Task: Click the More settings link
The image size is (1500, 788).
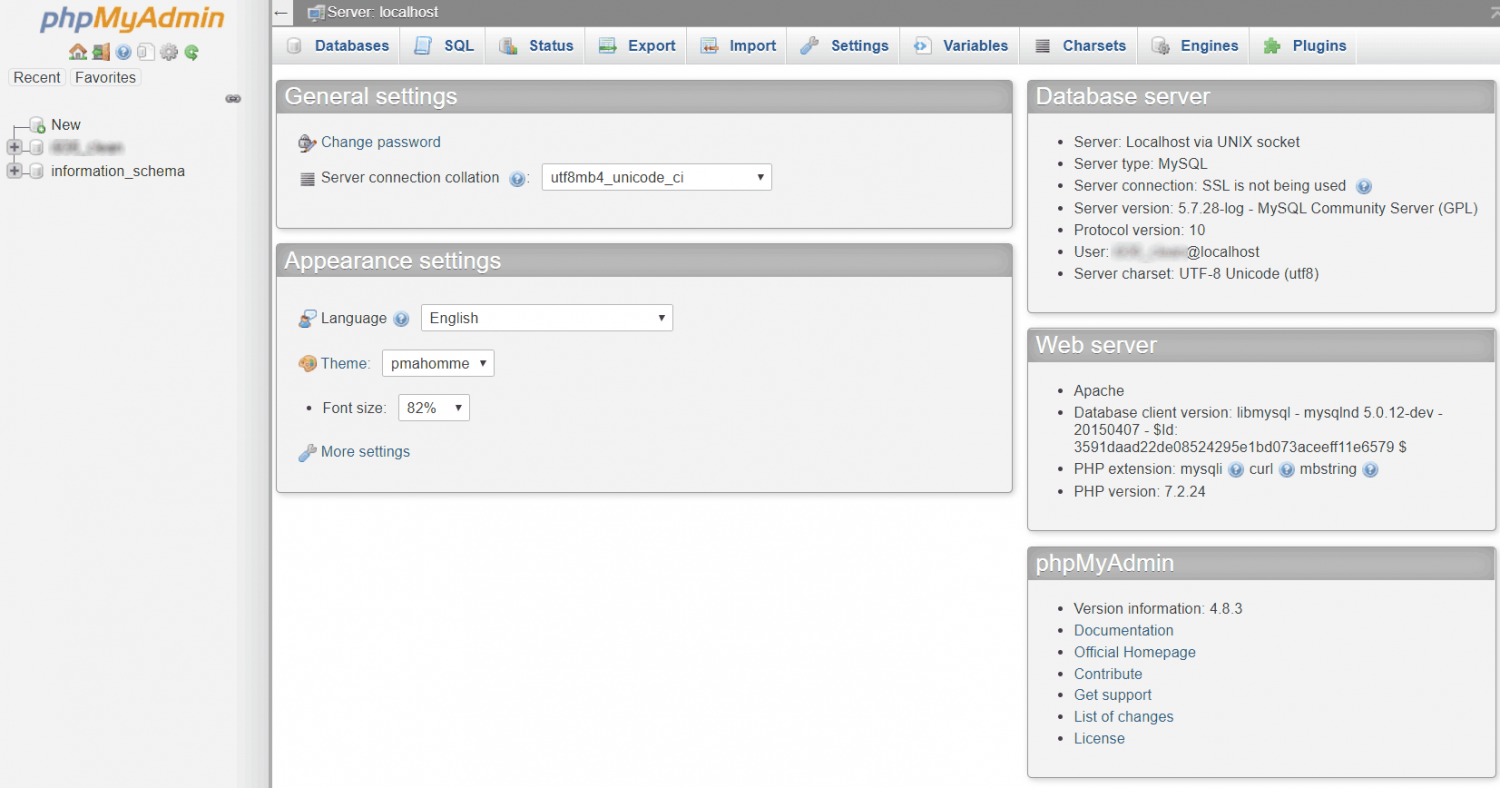Action: pyautogui.click(x=365, y=452)
